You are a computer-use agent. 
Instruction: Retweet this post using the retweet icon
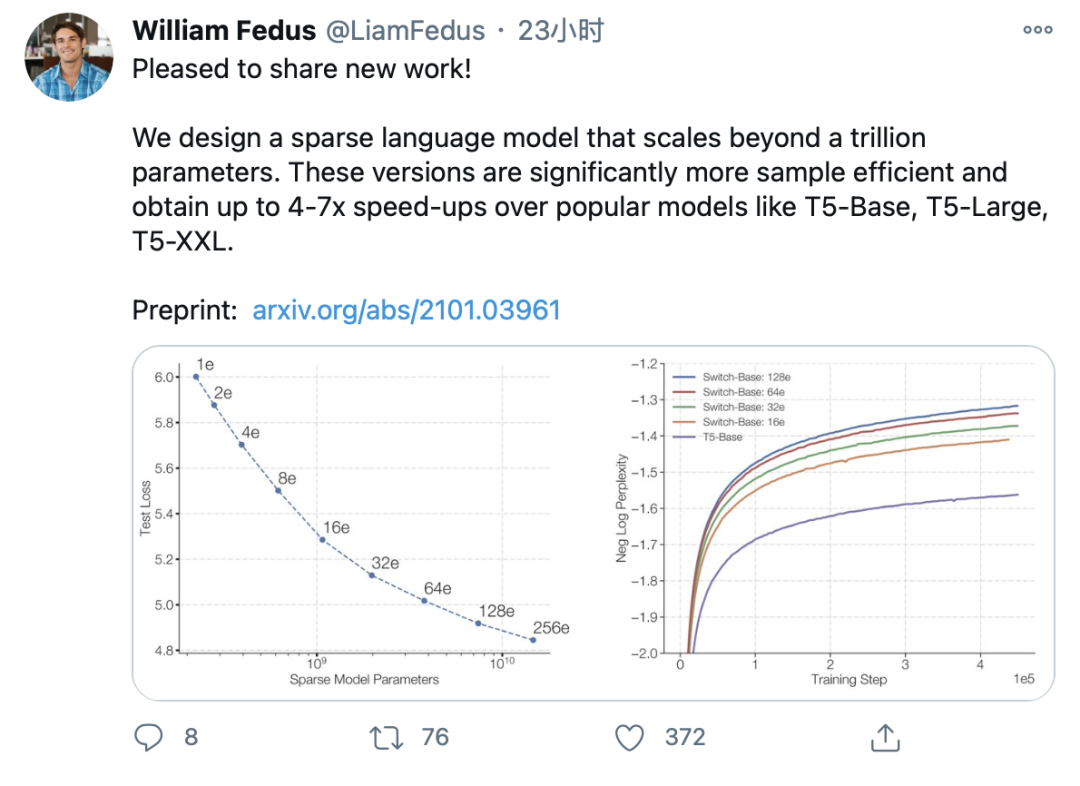[386, 737]
